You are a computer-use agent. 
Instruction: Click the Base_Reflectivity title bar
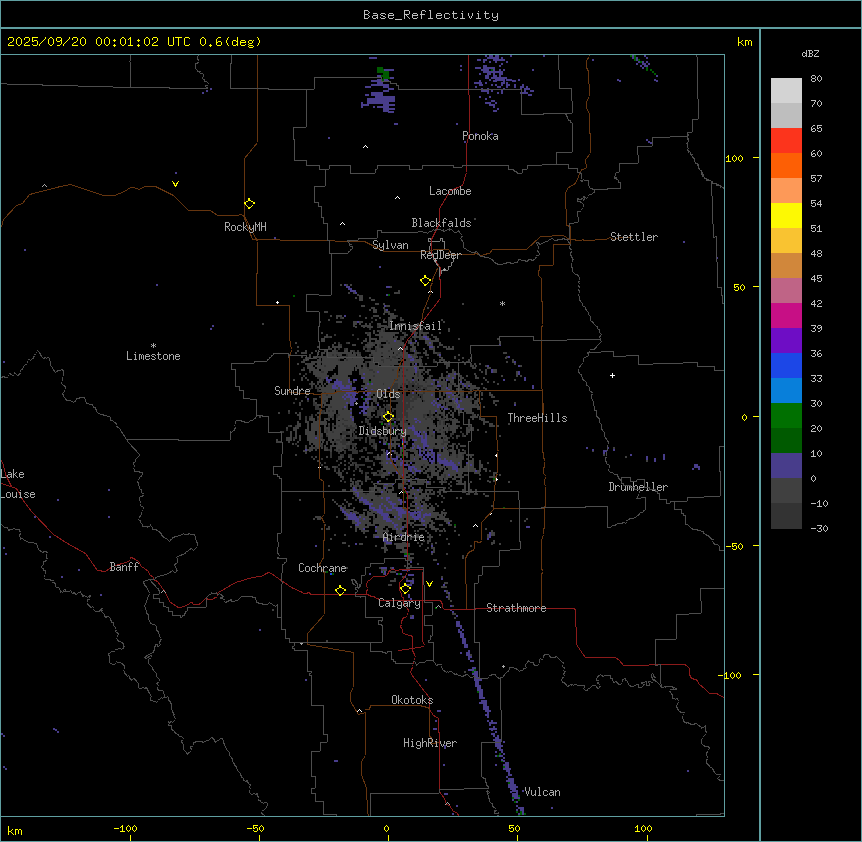(430, 15)
